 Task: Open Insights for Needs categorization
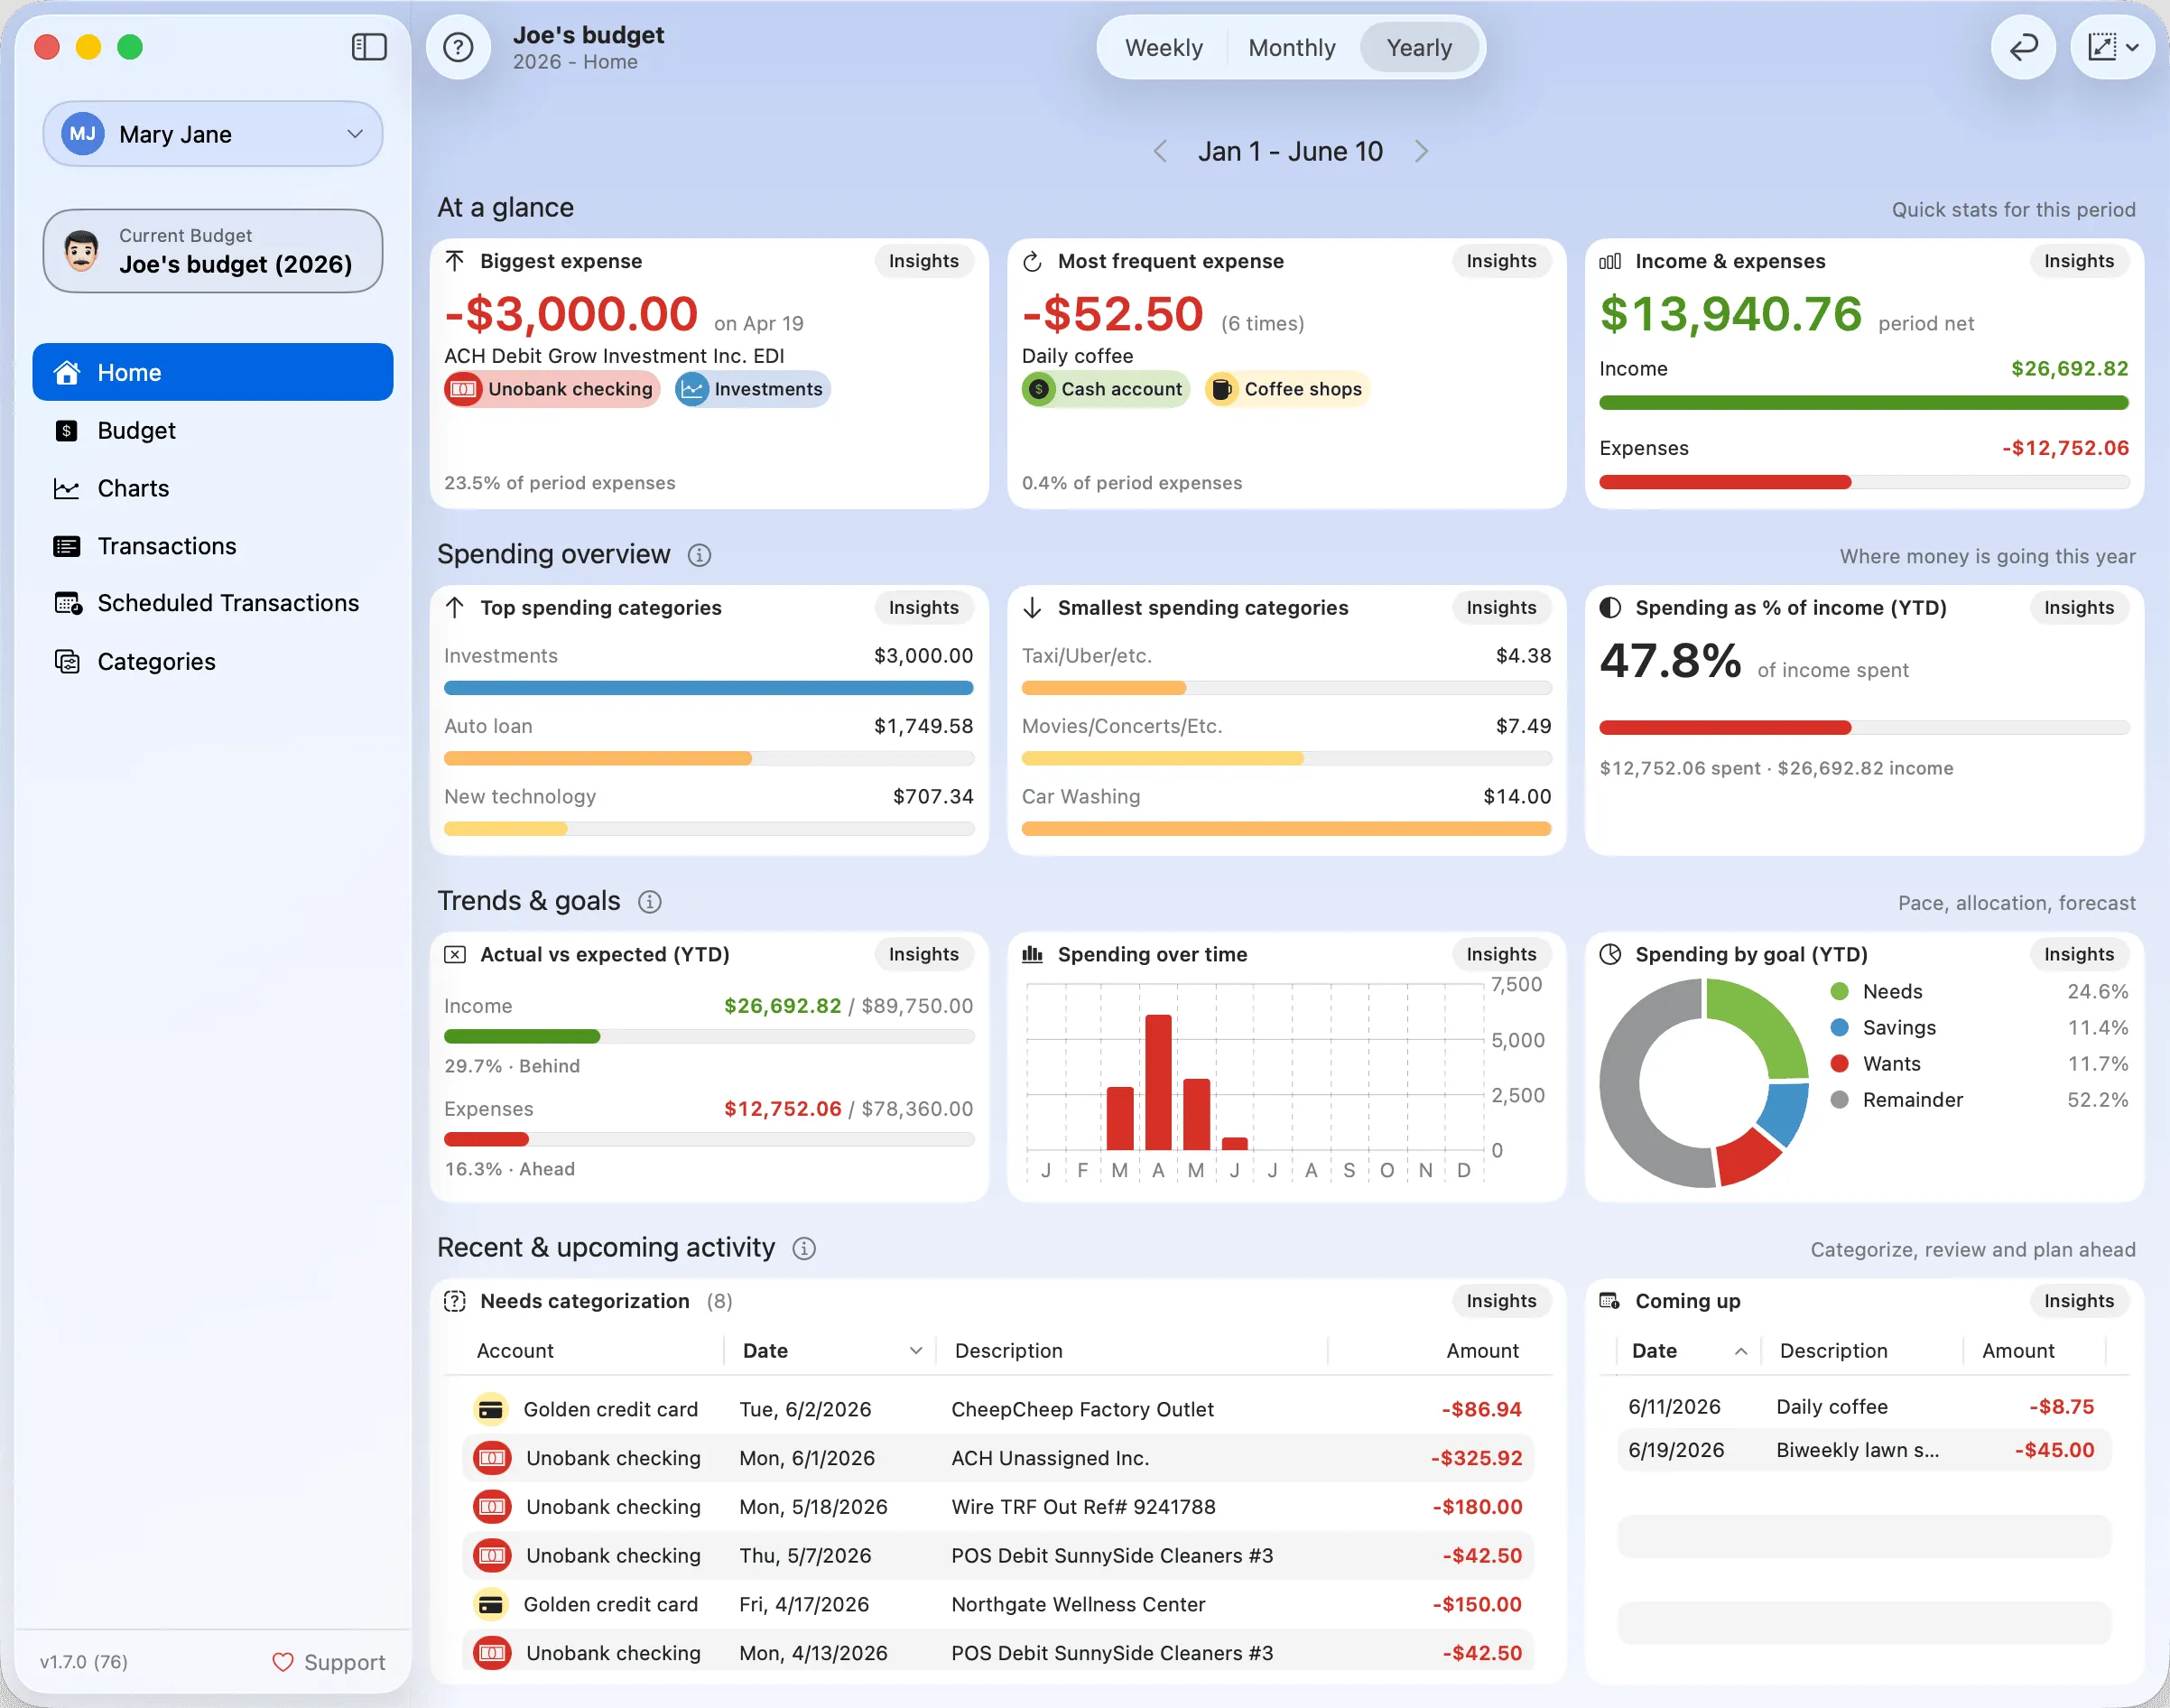[1501, 1301]
